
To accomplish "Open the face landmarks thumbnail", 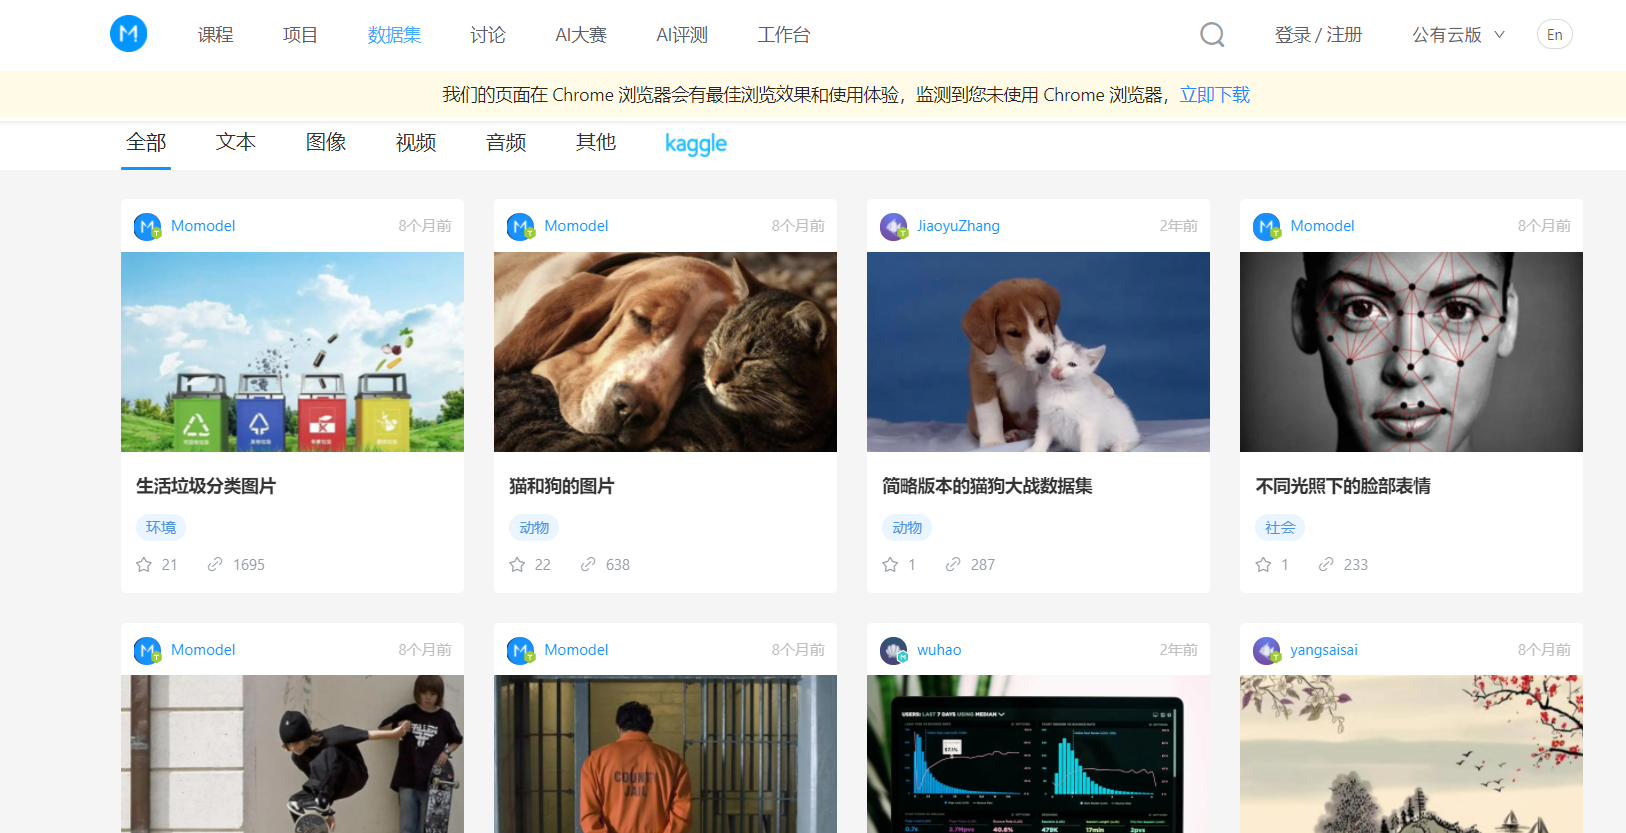I will pyautogui.click(x=1411, y=352).
